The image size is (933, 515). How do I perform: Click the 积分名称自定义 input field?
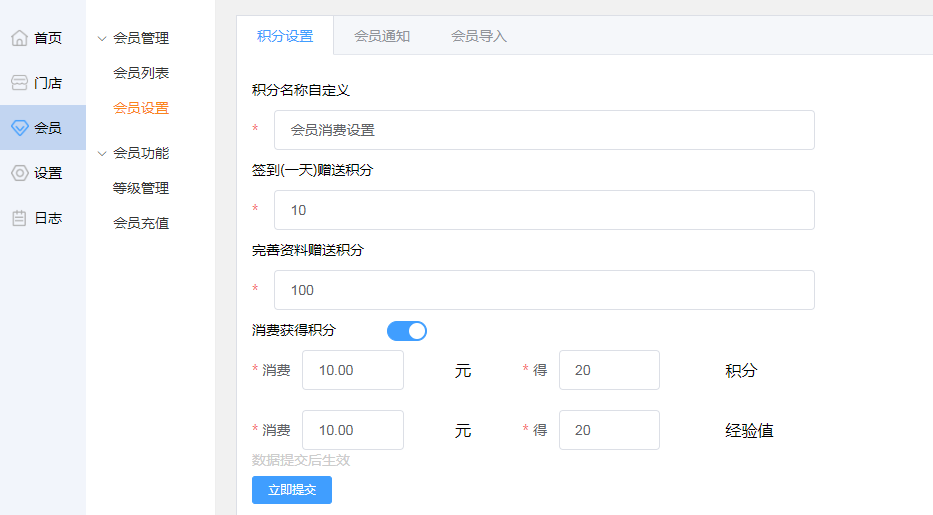point(544,130)
